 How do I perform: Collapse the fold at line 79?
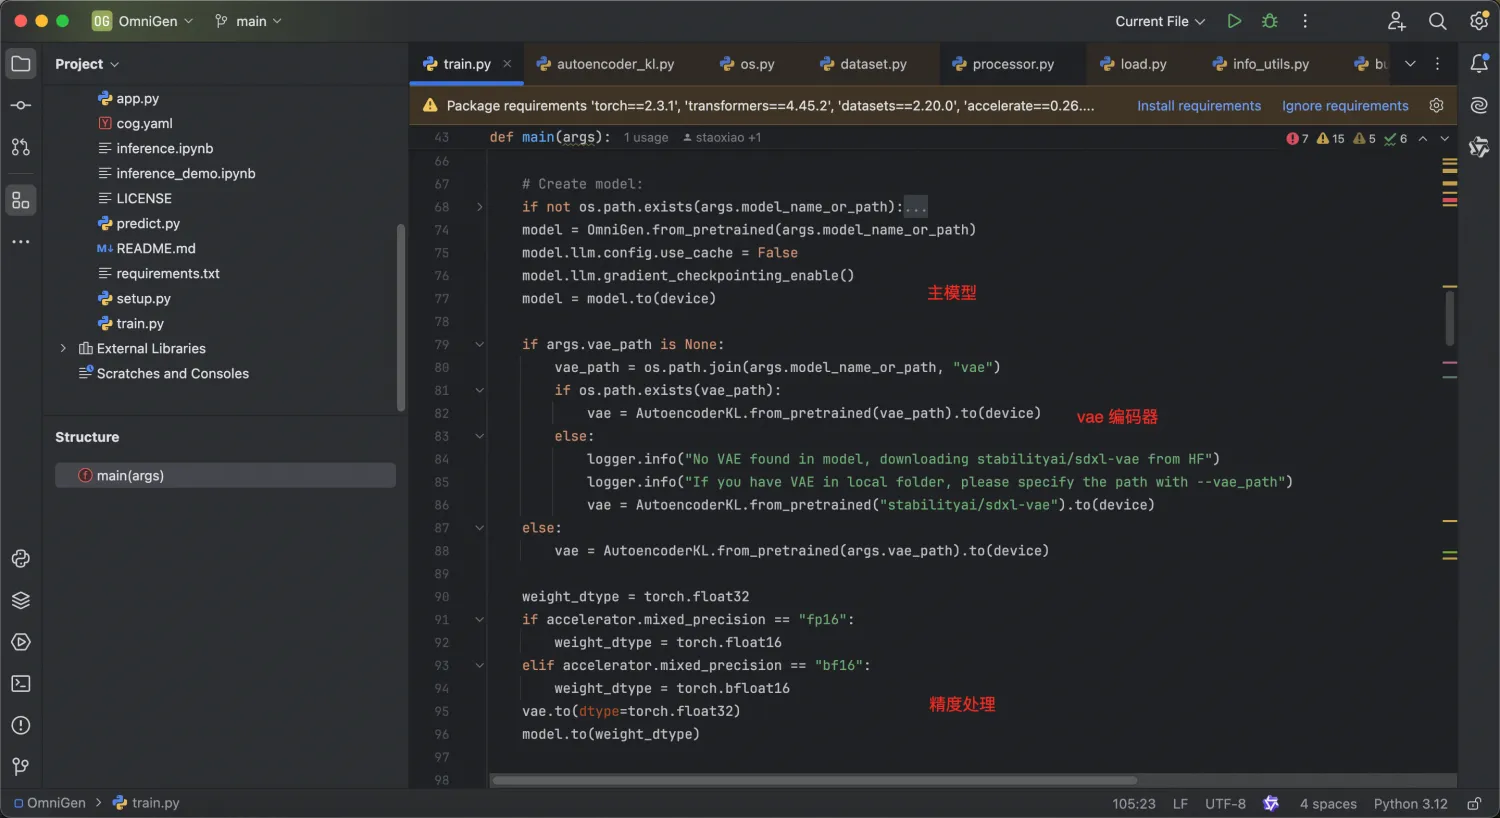click(x=479, y=345)
